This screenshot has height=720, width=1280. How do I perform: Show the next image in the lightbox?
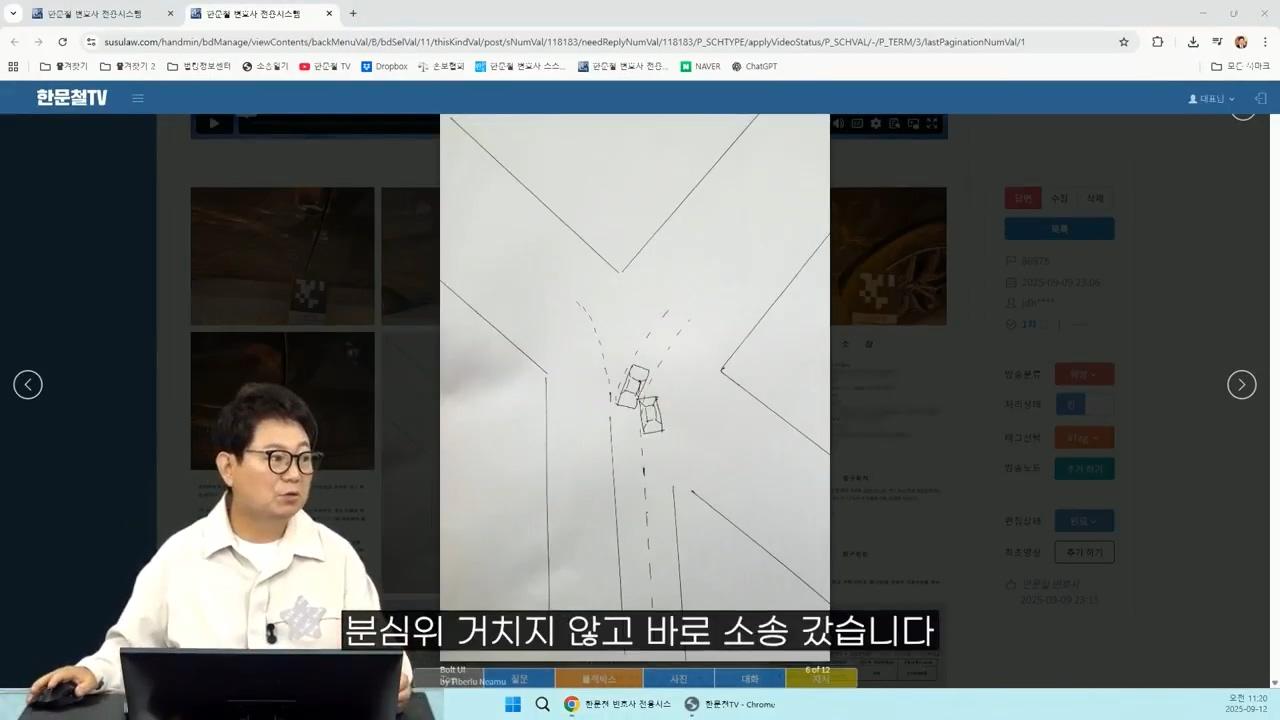point(1241,384)
